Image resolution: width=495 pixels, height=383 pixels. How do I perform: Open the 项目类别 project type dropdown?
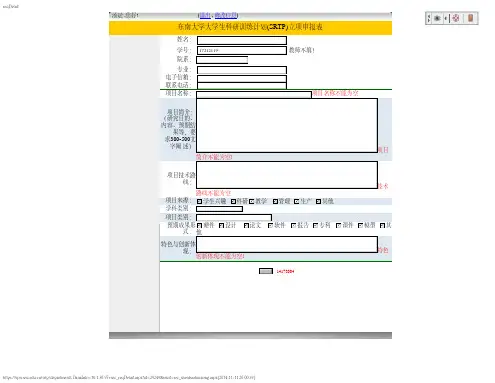tap(234, 217)
